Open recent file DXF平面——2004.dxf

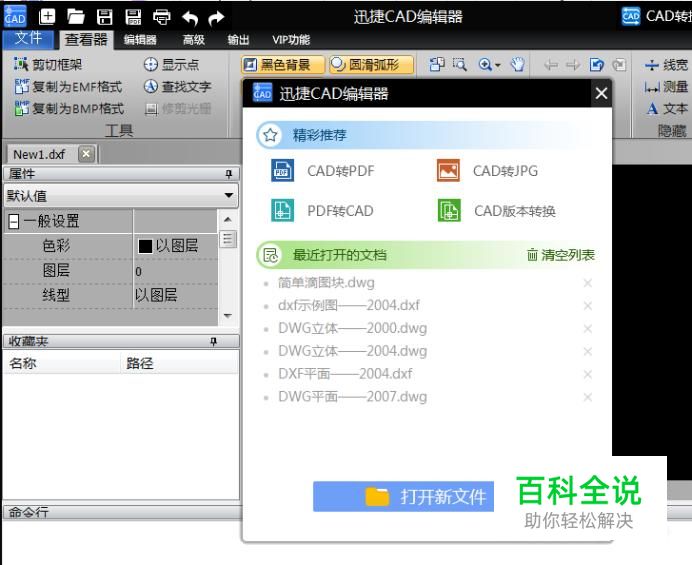[345, 374]
